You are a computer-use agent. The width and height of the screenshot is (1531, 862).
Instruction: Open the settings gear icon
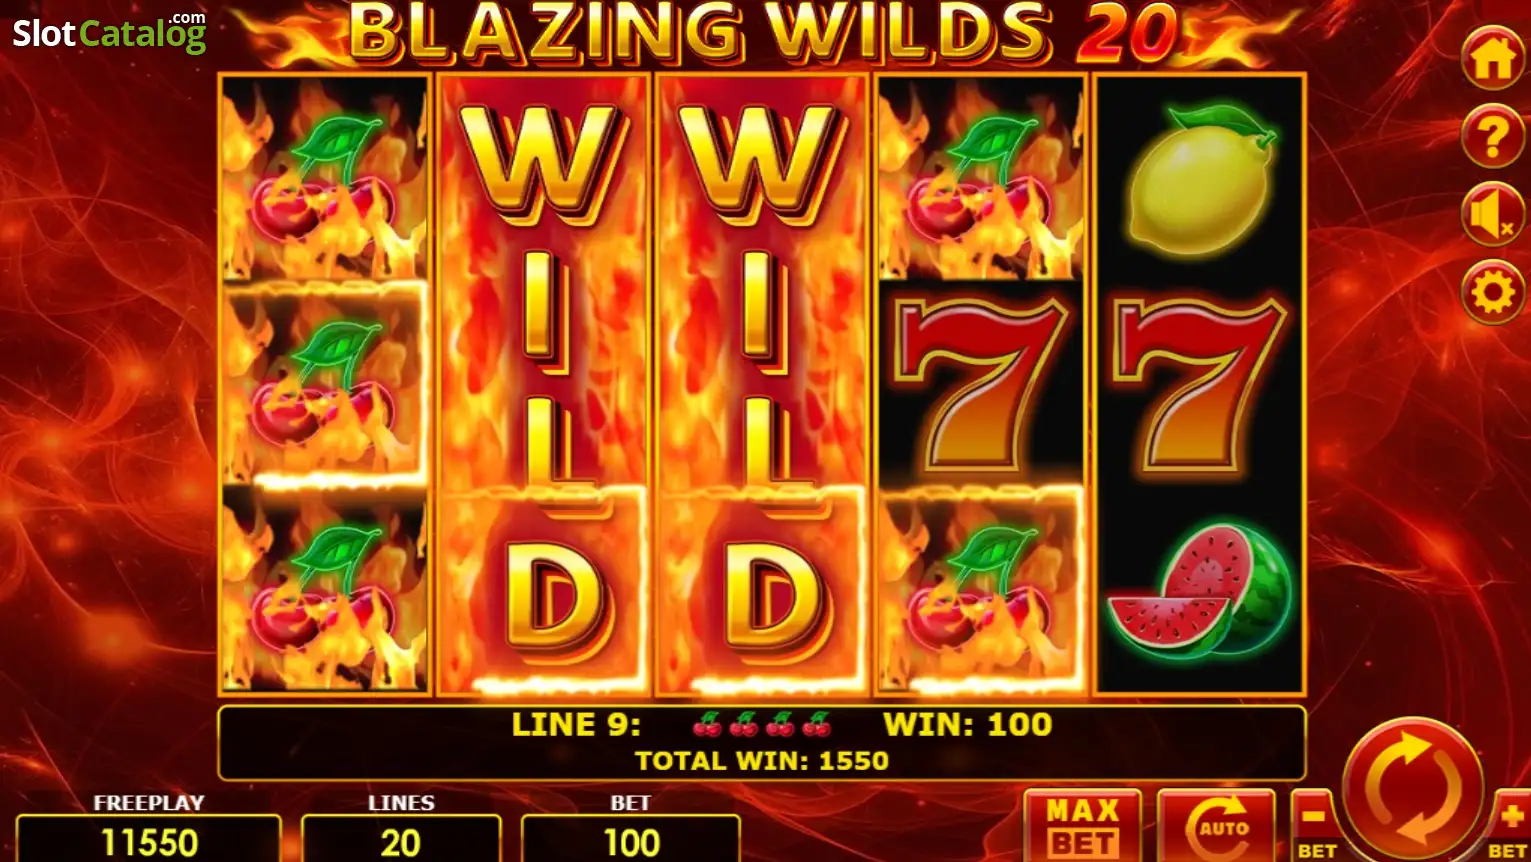(x=1492, y=293)
